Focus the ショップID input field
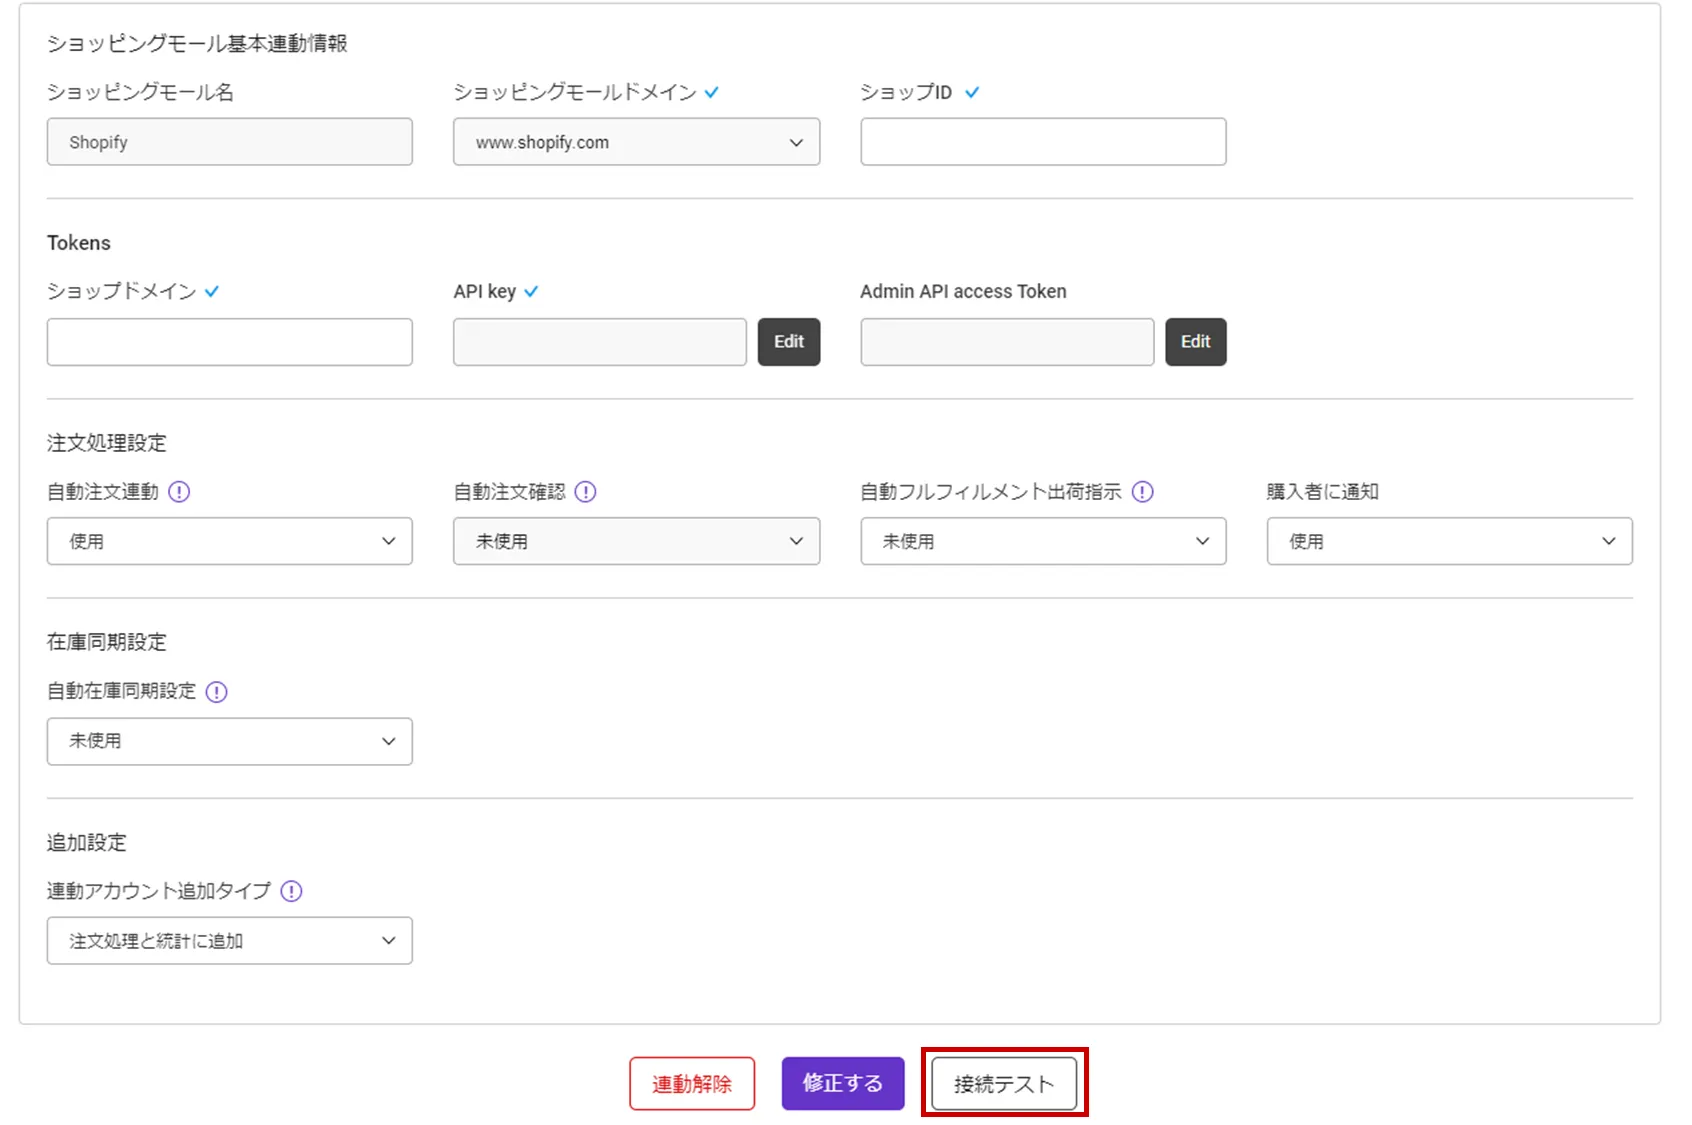Viewport: 1692px width, 1125px height. pos(1043,142)
